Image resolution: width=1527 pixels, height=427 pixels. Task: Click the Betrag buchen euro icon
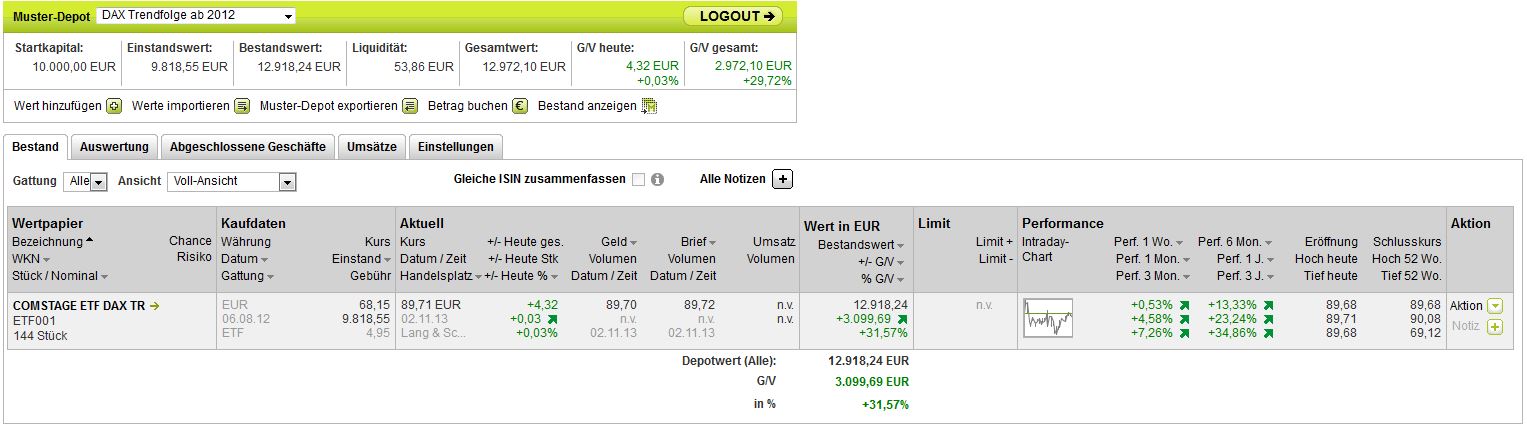(x=520, y=106)
